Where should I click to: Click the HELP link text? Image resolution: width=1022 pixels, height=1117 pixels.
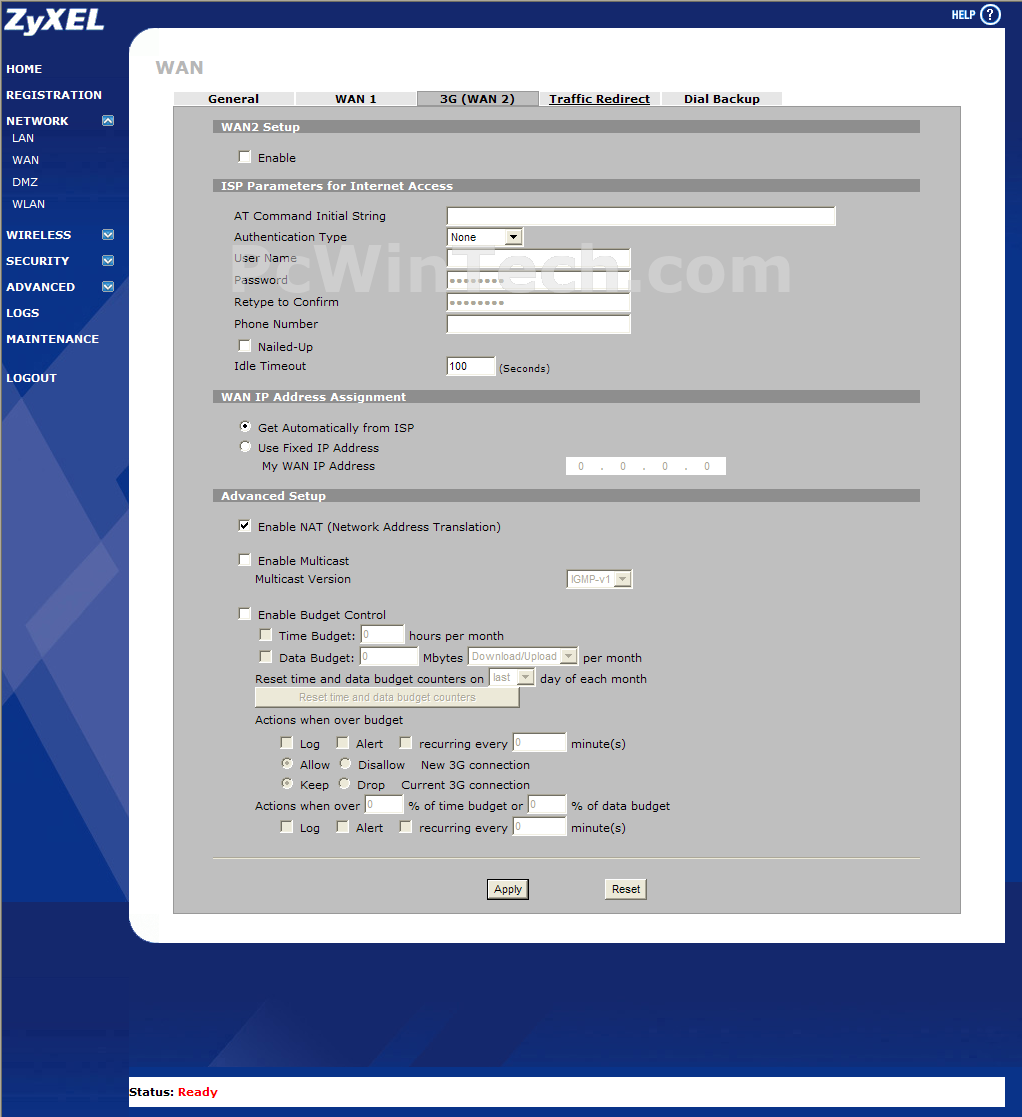coord(964,15)
